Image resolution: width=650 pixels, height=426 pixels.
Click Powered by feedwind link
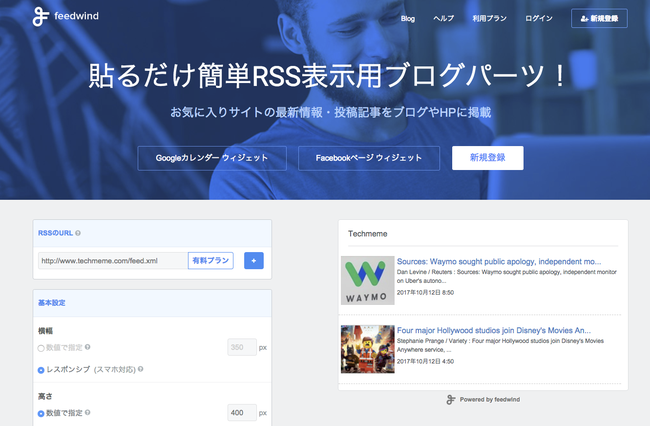[490, 399]
